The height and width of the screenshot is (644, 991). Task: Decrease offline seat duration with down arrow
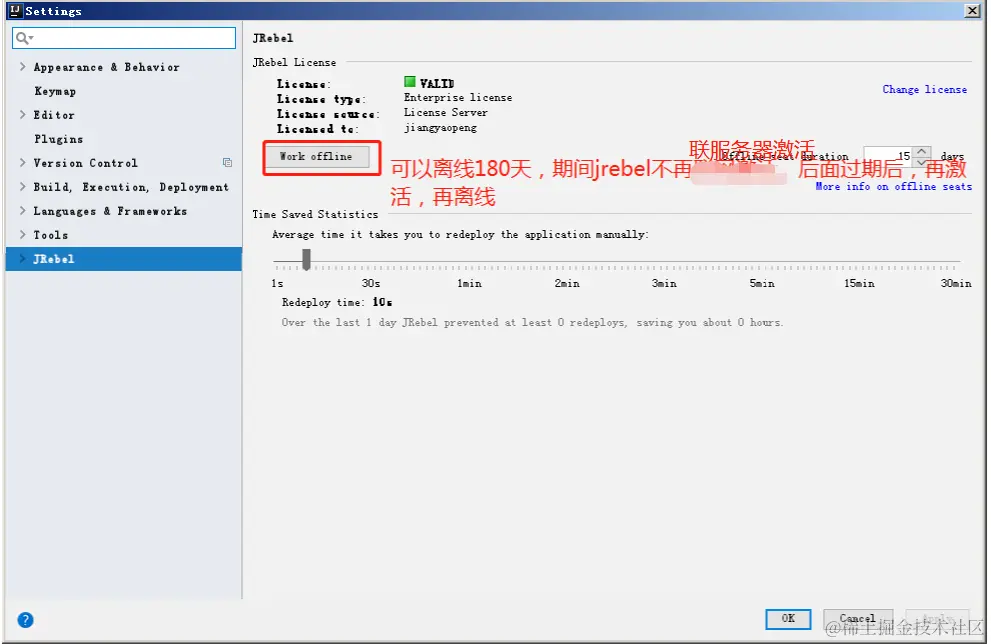click(922, 162)
